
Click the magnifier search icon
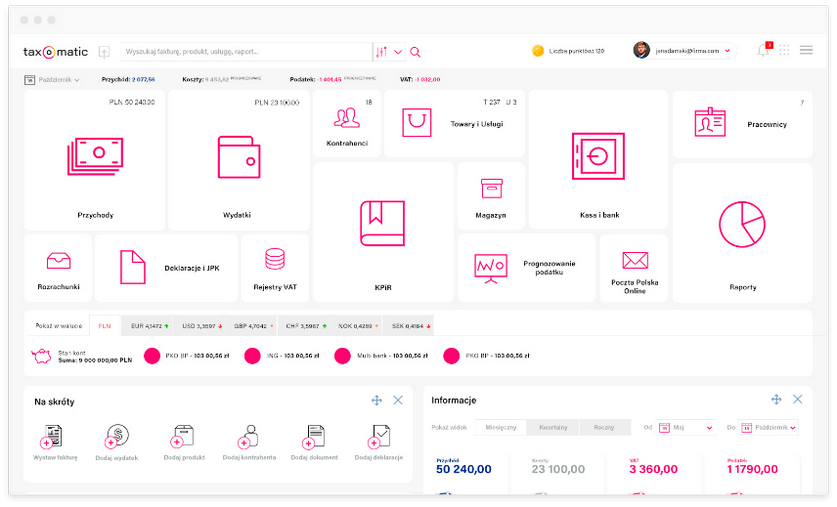[415, 52]
